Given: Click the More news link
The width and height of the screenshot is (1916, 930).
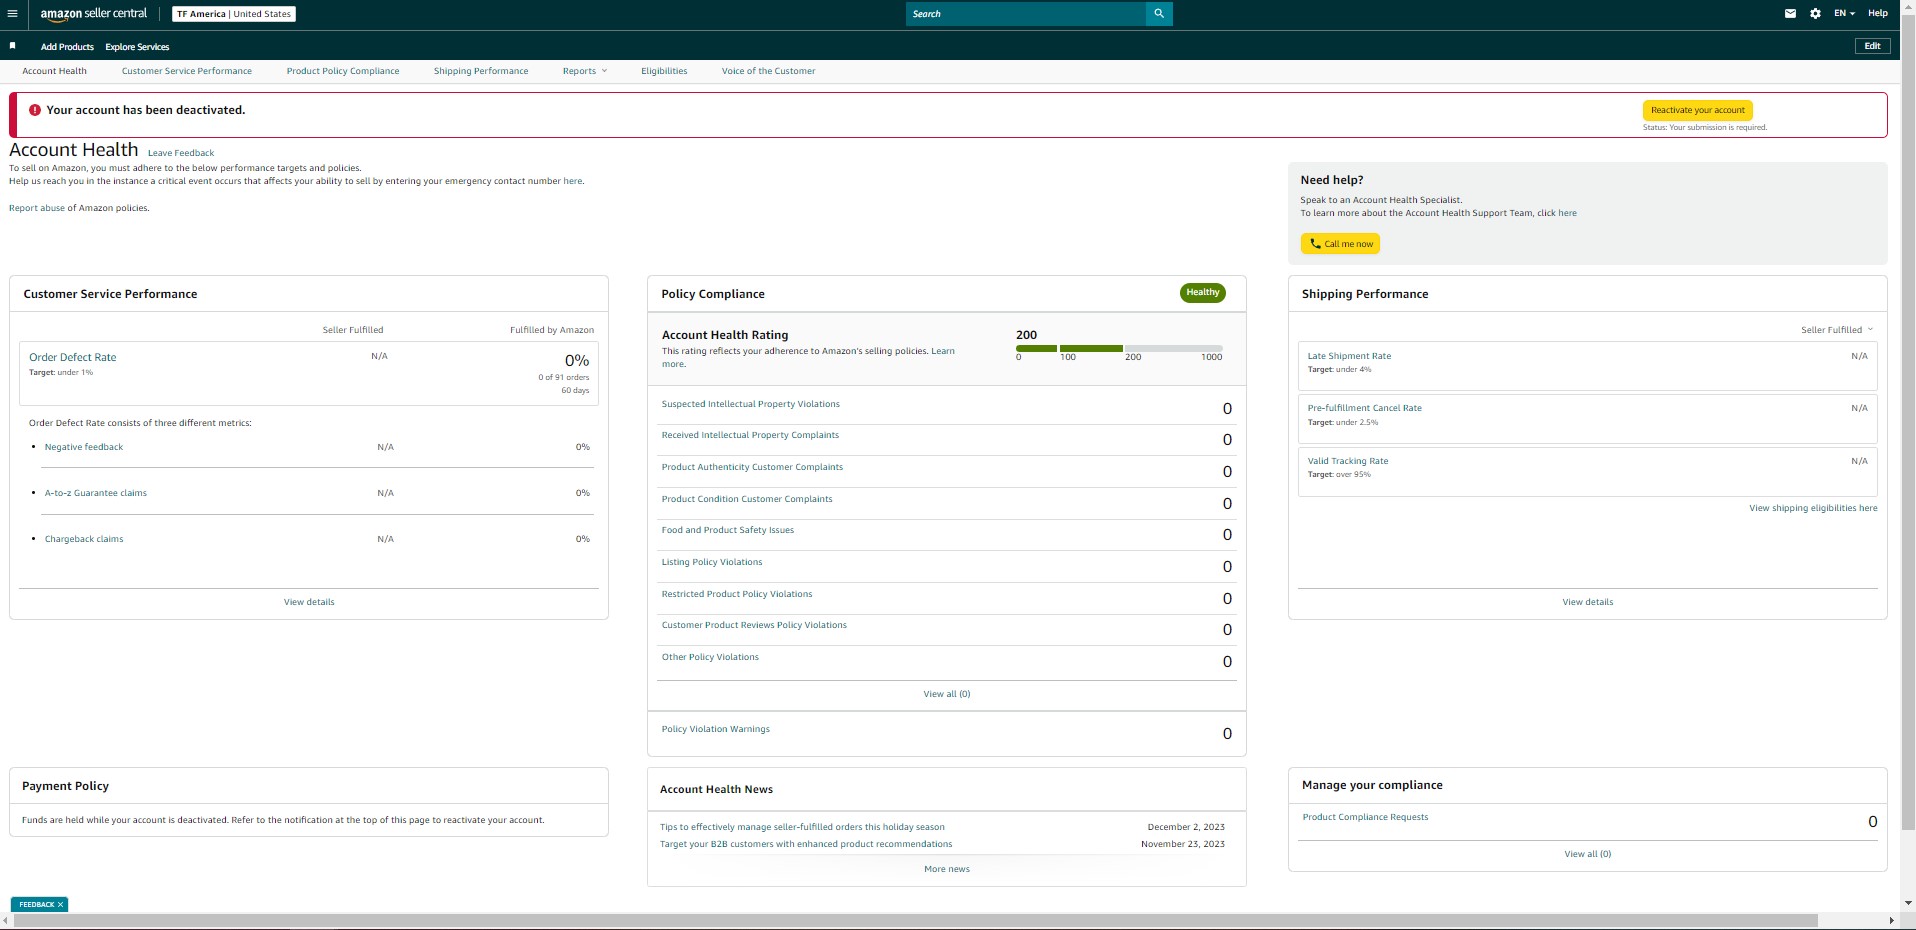Looking at the screenshot, I should click(947, 869).
